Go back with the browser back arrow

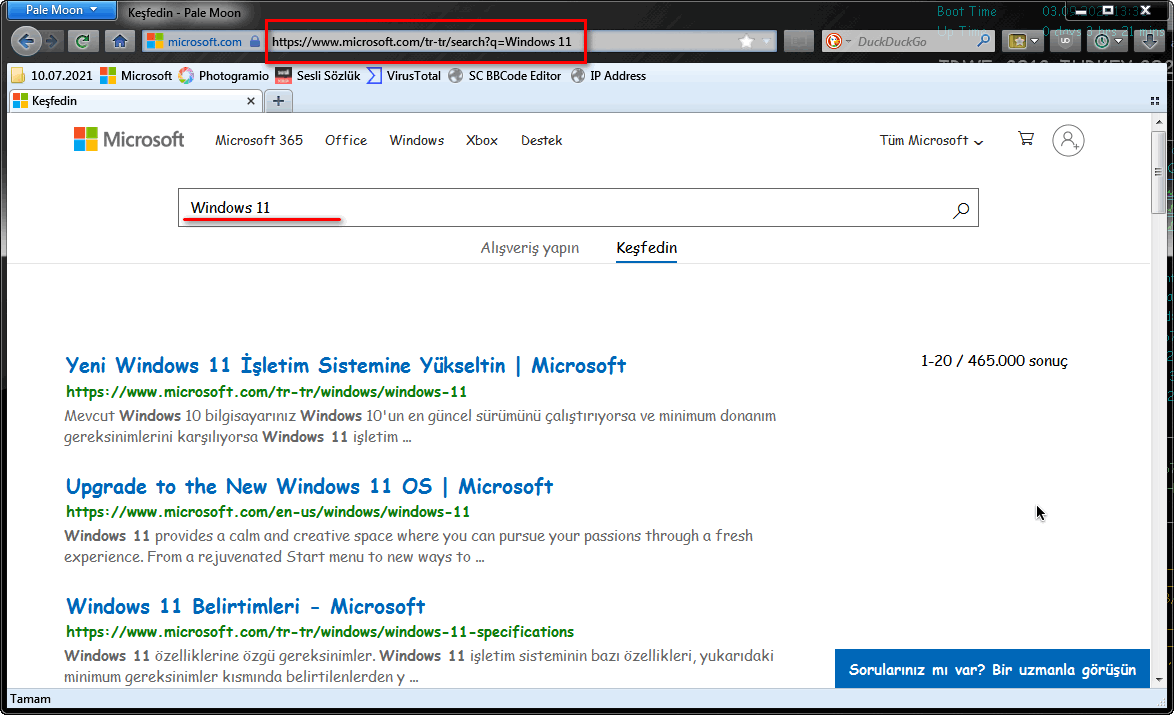click(26, 41)
